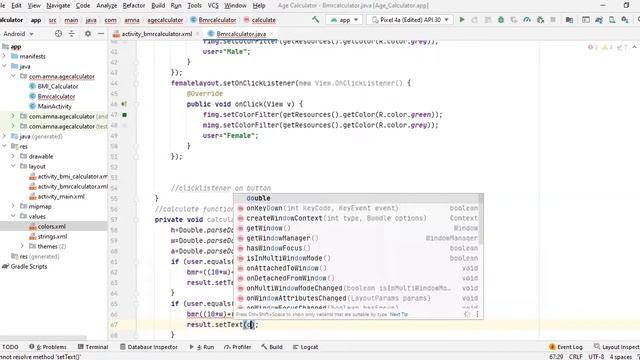Viewport: 640px width, 360px height.
Task: Open the Navigate menu
Action: click(x=58, y=6)
